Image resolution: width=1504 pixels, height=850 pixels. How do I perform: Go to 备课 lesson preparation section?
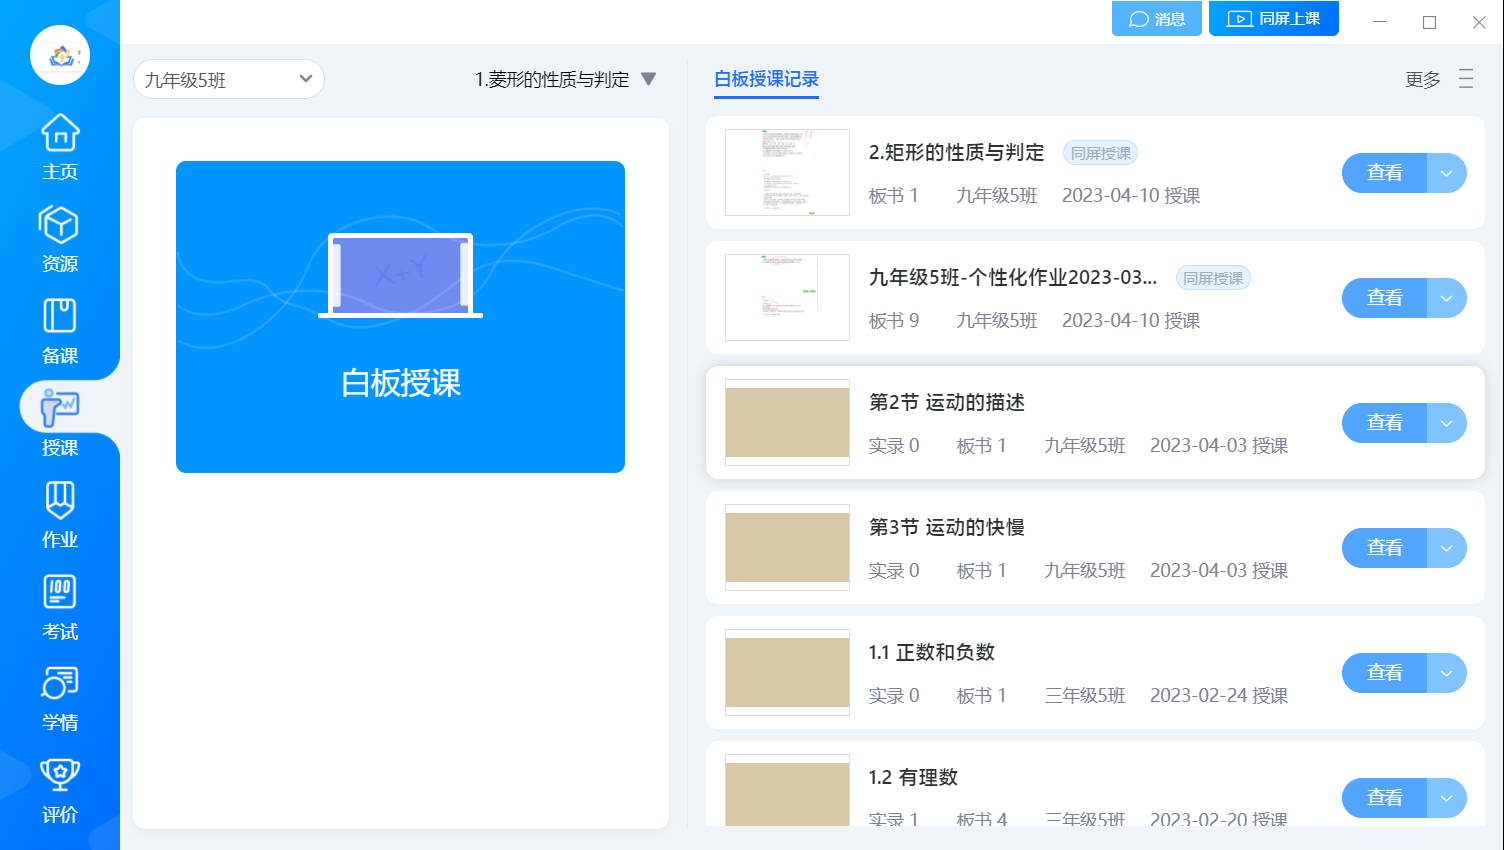[60, 330]
